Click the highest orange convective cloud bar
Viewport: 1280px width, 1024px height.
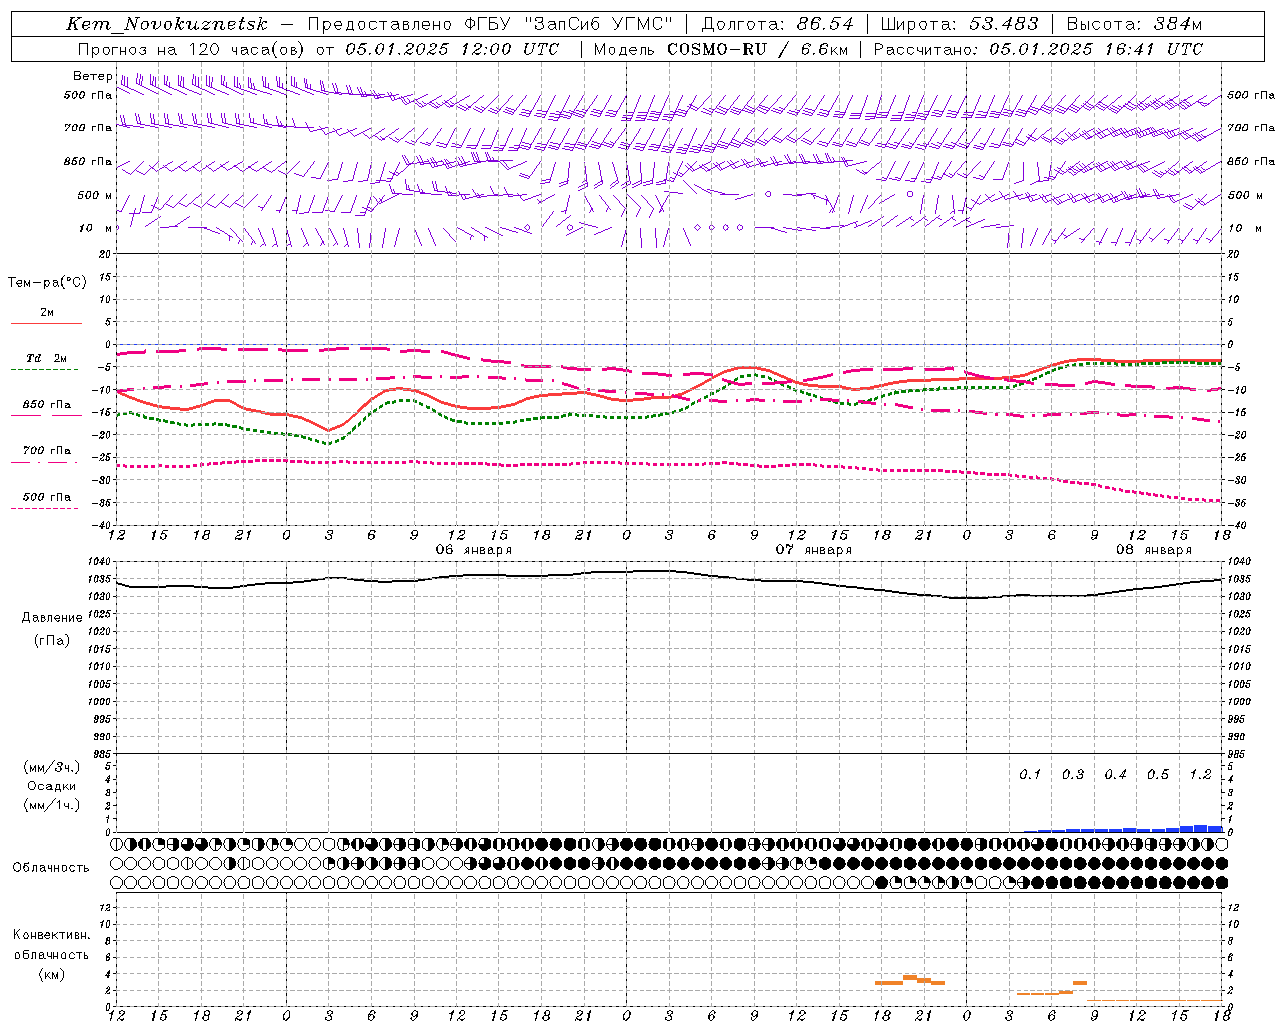click(x=910, y=977)
